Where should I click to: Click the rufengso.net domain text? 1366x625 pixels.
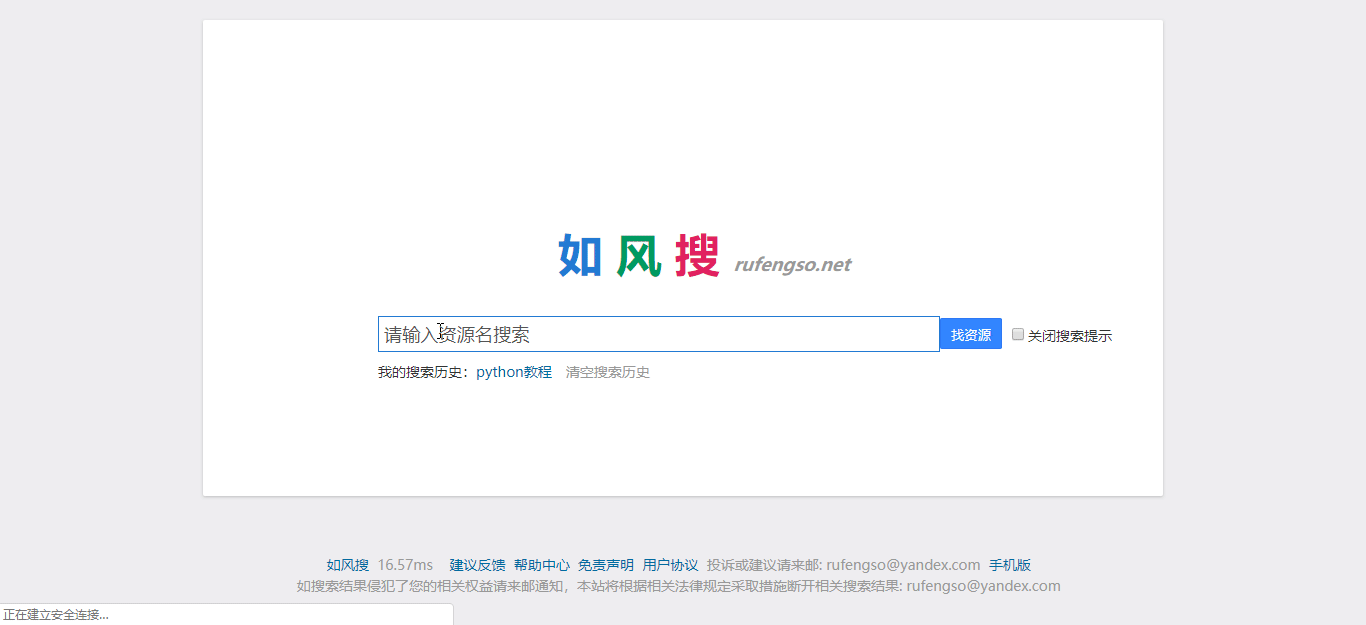(x=793, y=265)
